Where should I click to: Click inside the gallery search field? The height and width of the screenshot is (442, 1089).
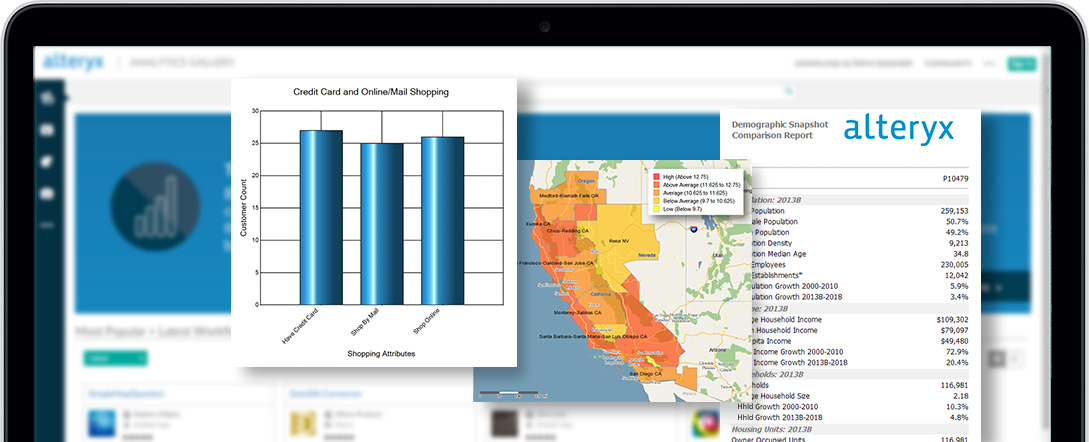[x=657, y=90]
